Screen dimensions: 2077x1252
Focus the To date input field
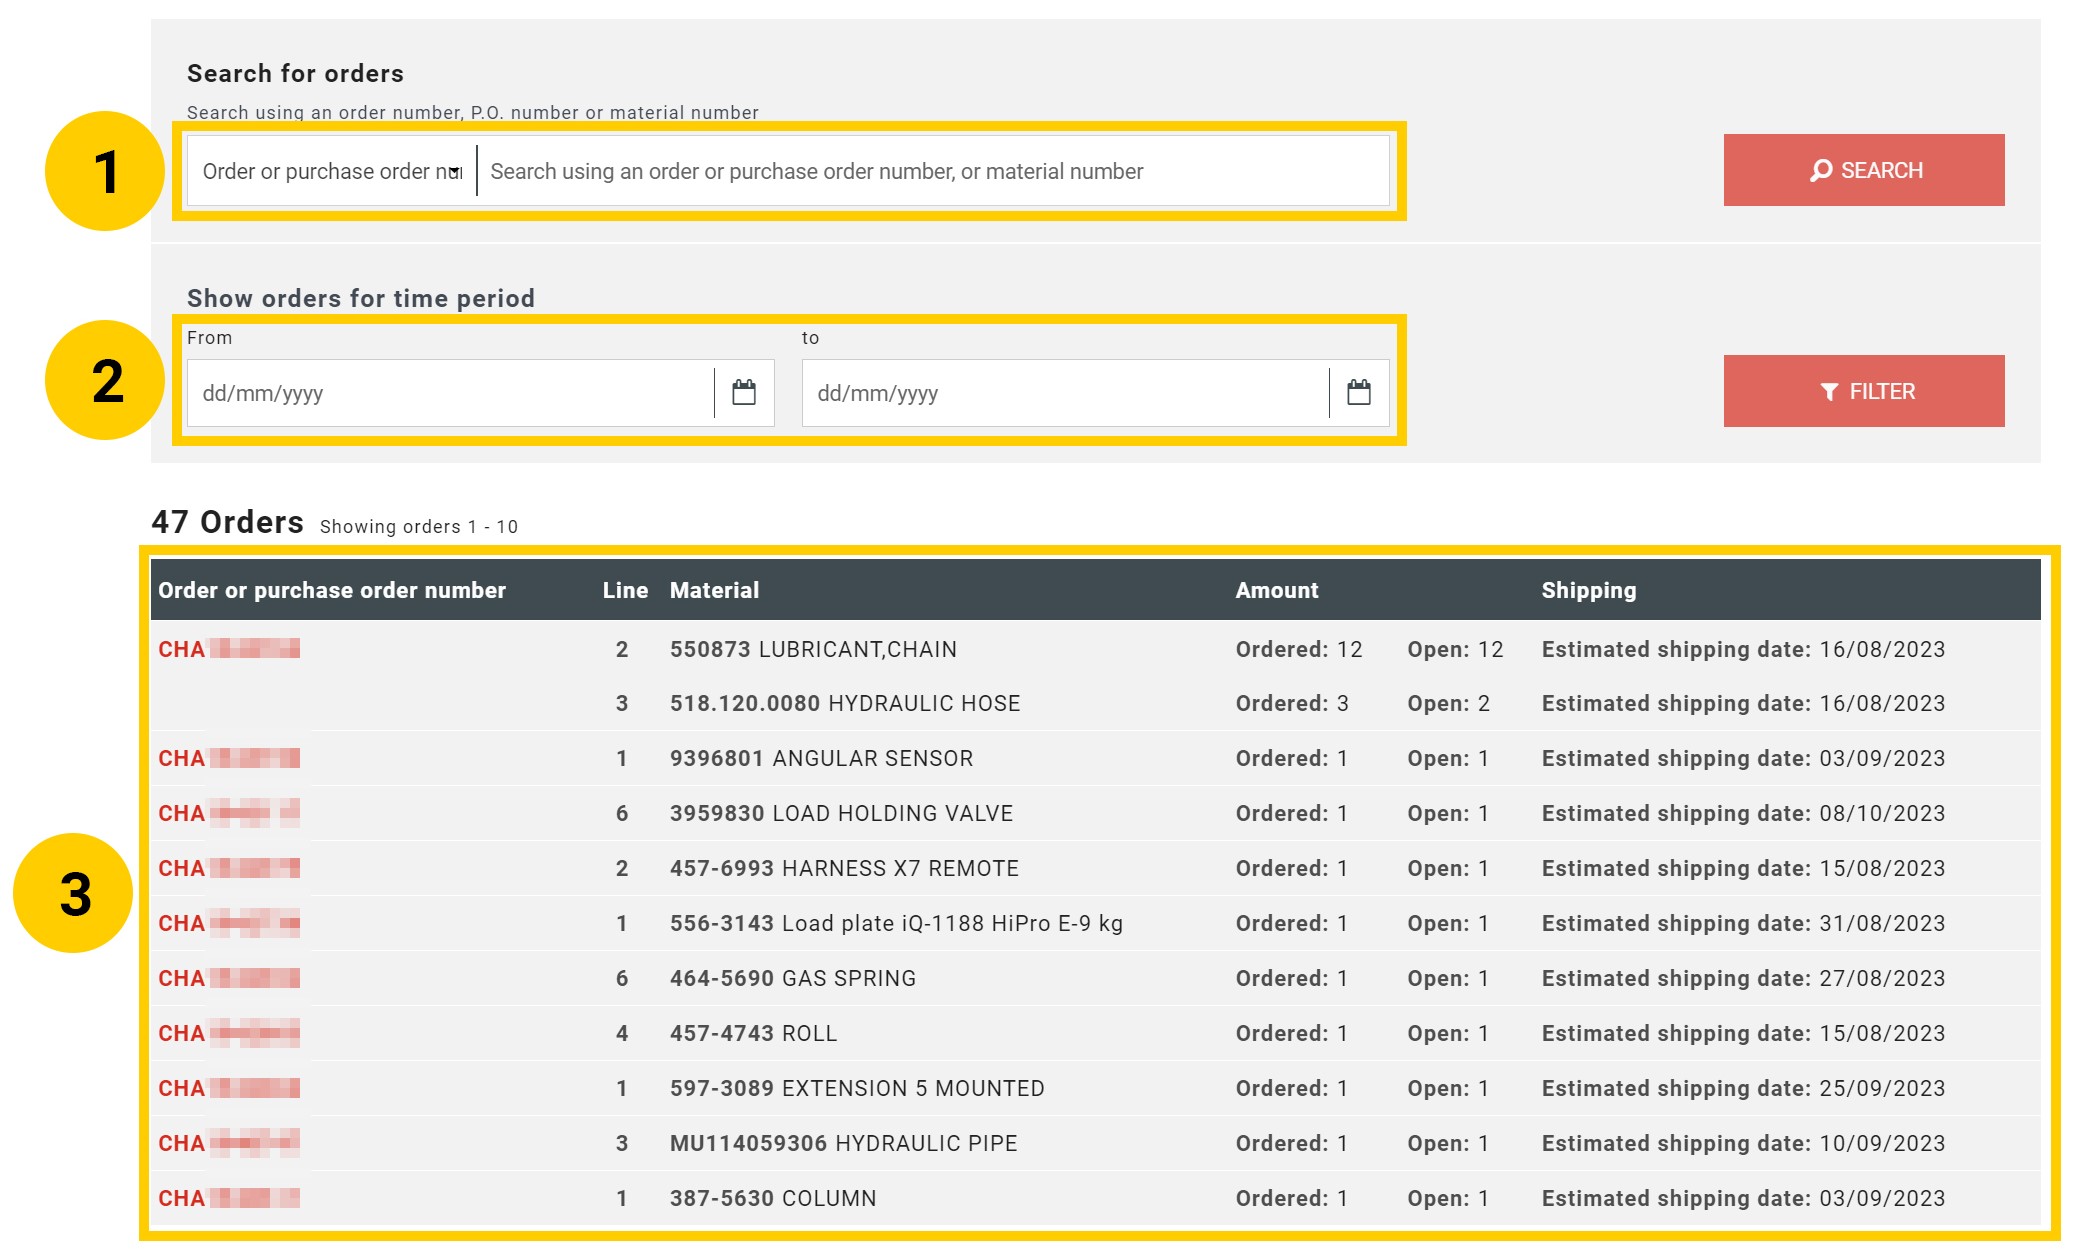1066,393
